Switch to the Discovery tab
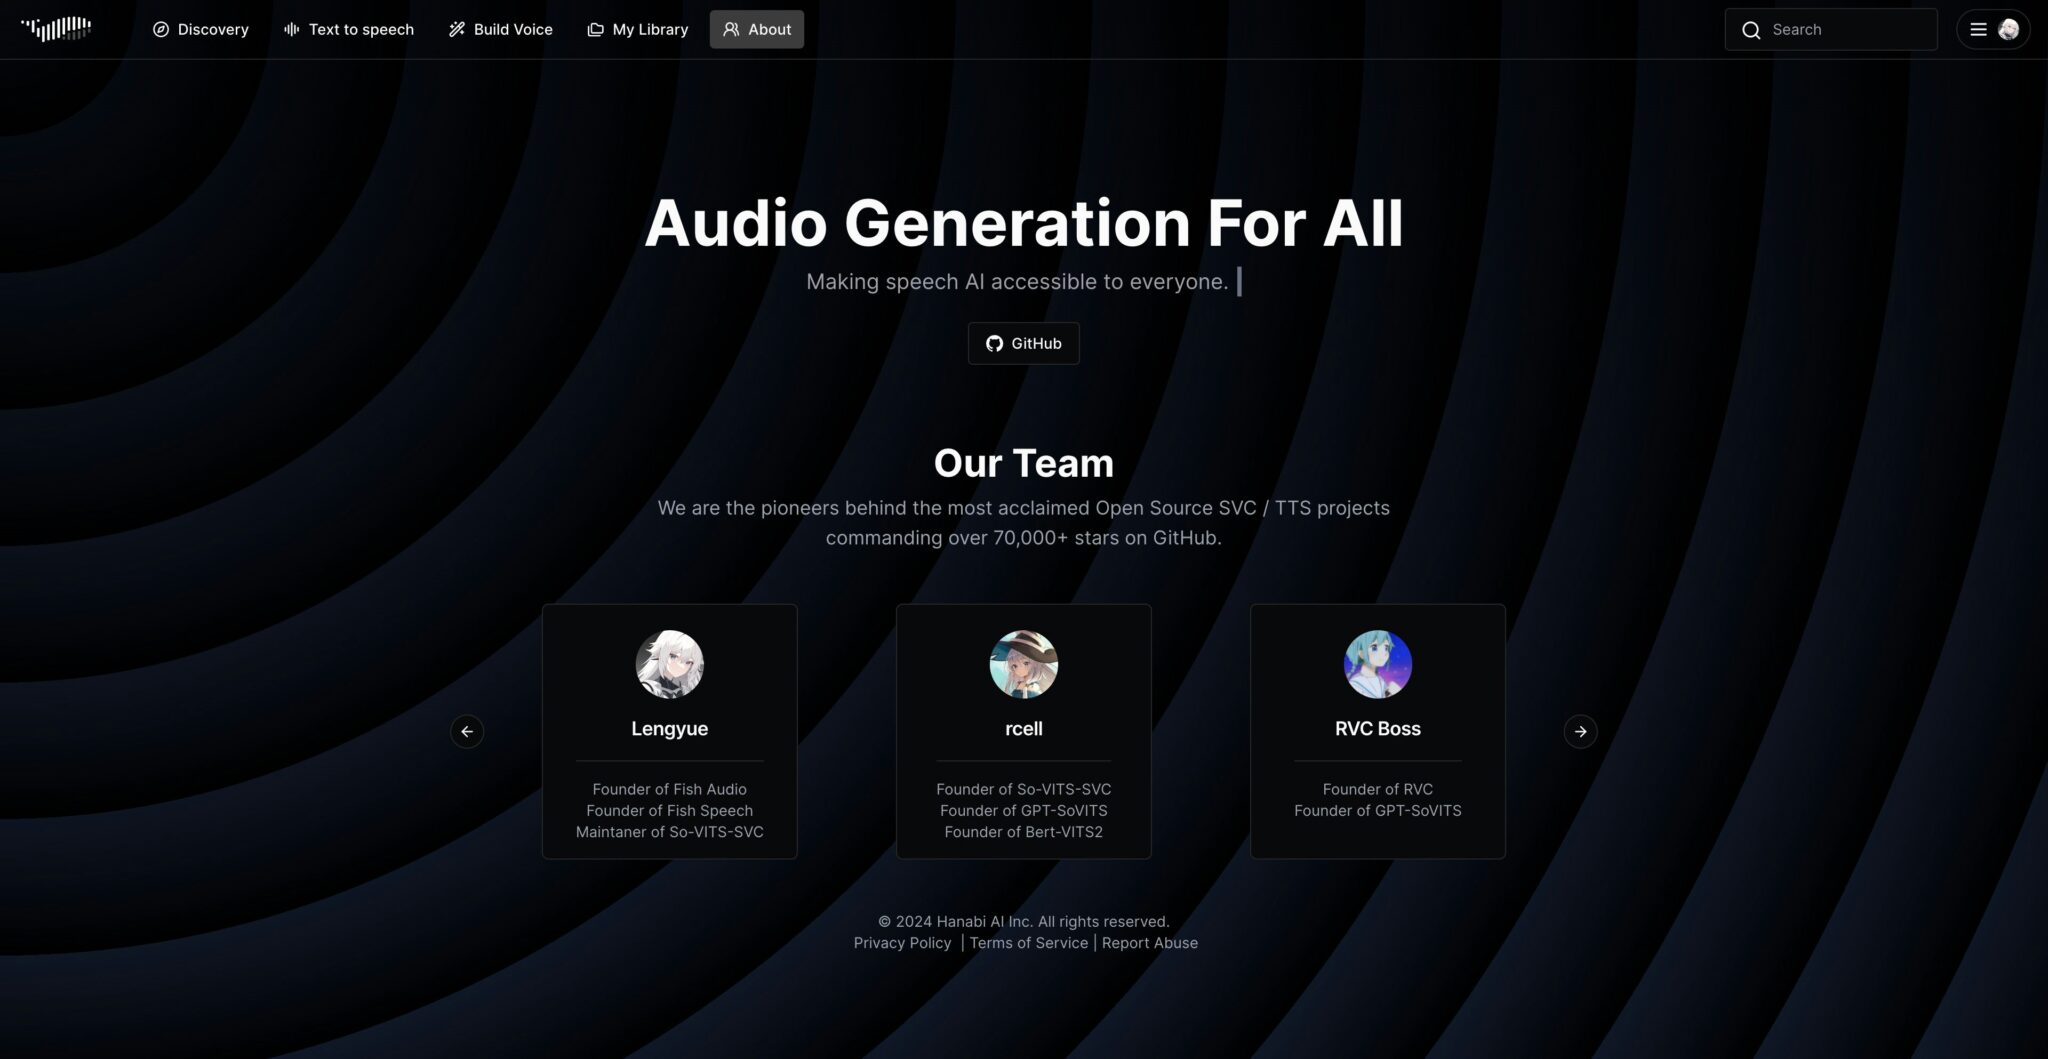2048x1059 pixels. (200, 29)
